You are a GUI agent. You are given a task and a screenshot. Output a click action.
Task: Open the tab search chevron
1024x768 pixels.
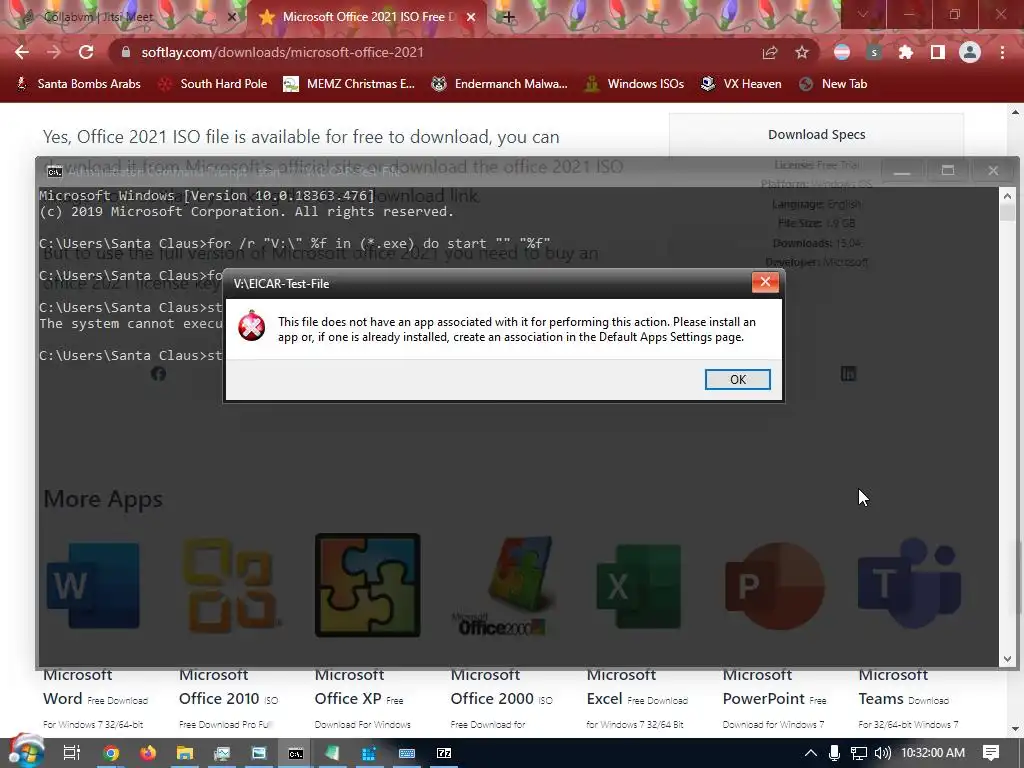point(863,14)
